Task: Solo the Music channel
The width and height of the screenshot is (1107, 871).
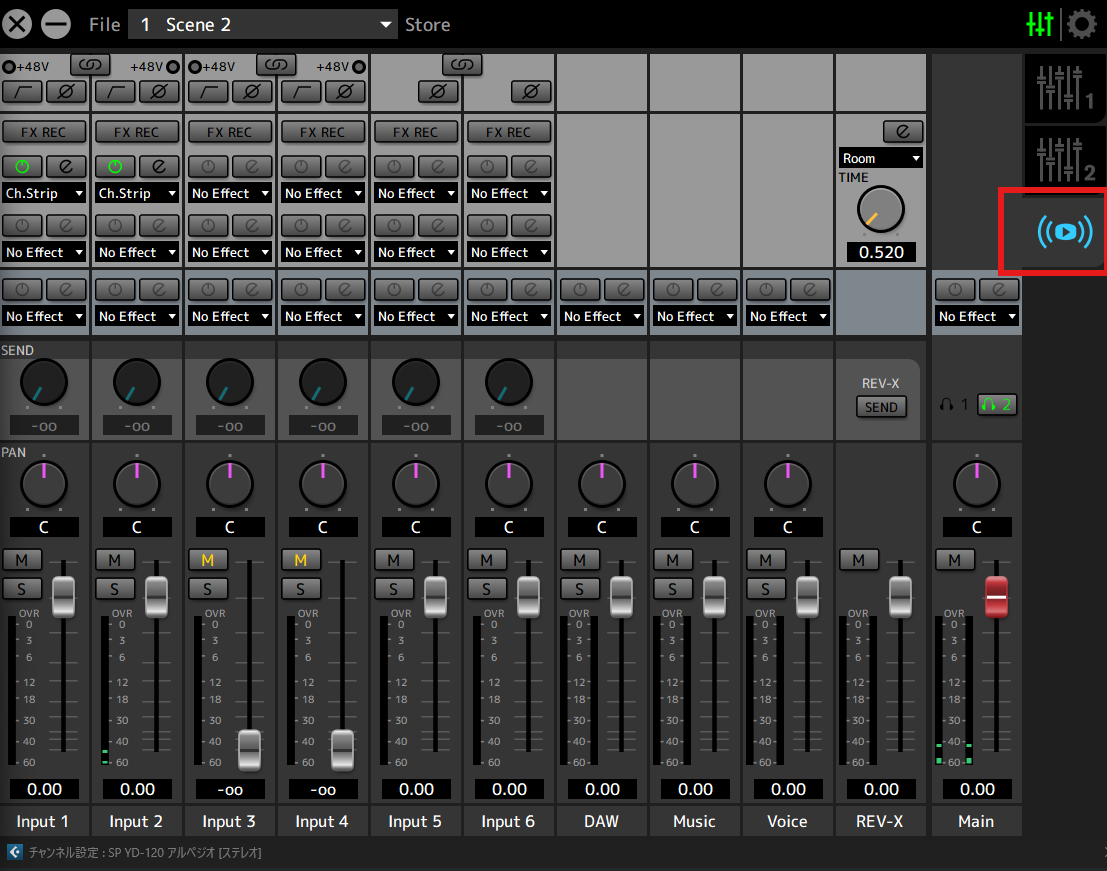Action: [672, 589]
